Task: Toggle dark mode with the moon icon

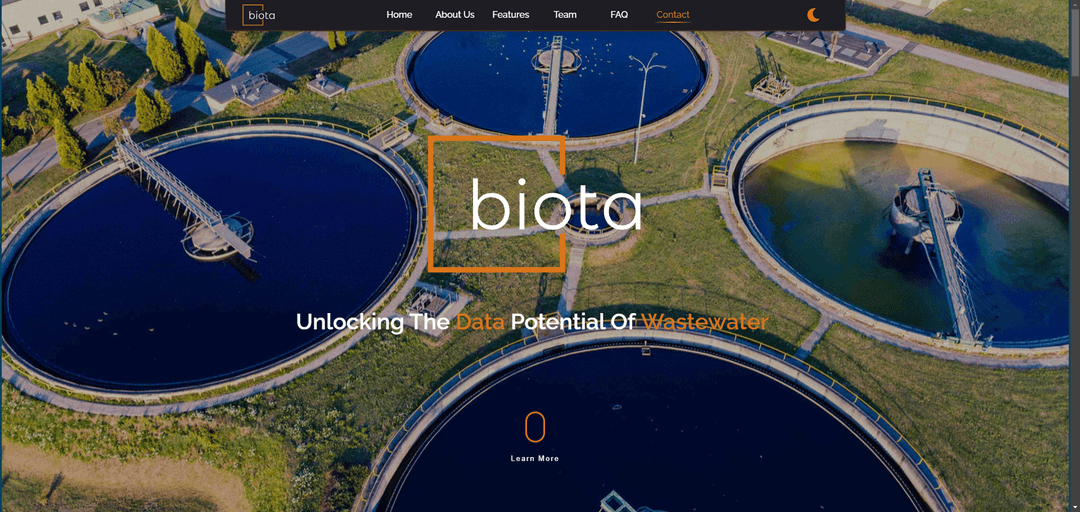Action: (x=813, y=14)
